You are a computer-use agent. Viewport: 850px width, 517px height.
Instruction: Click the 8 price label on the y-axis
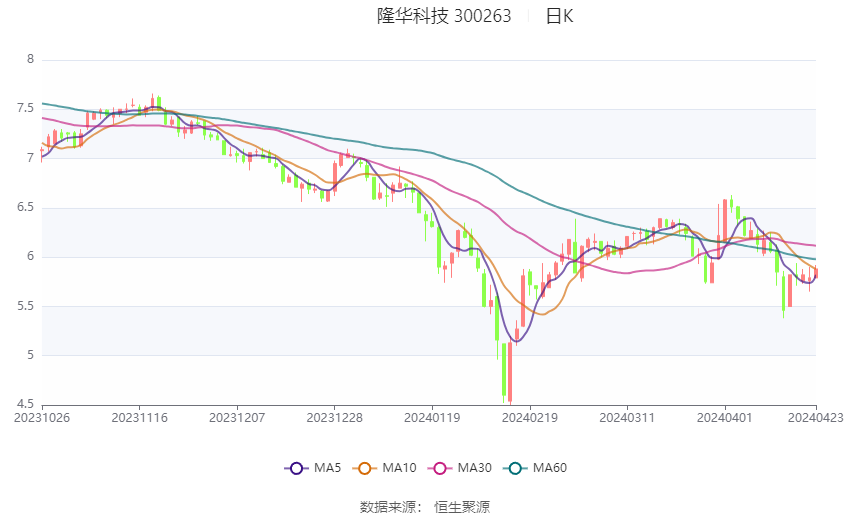30,60
